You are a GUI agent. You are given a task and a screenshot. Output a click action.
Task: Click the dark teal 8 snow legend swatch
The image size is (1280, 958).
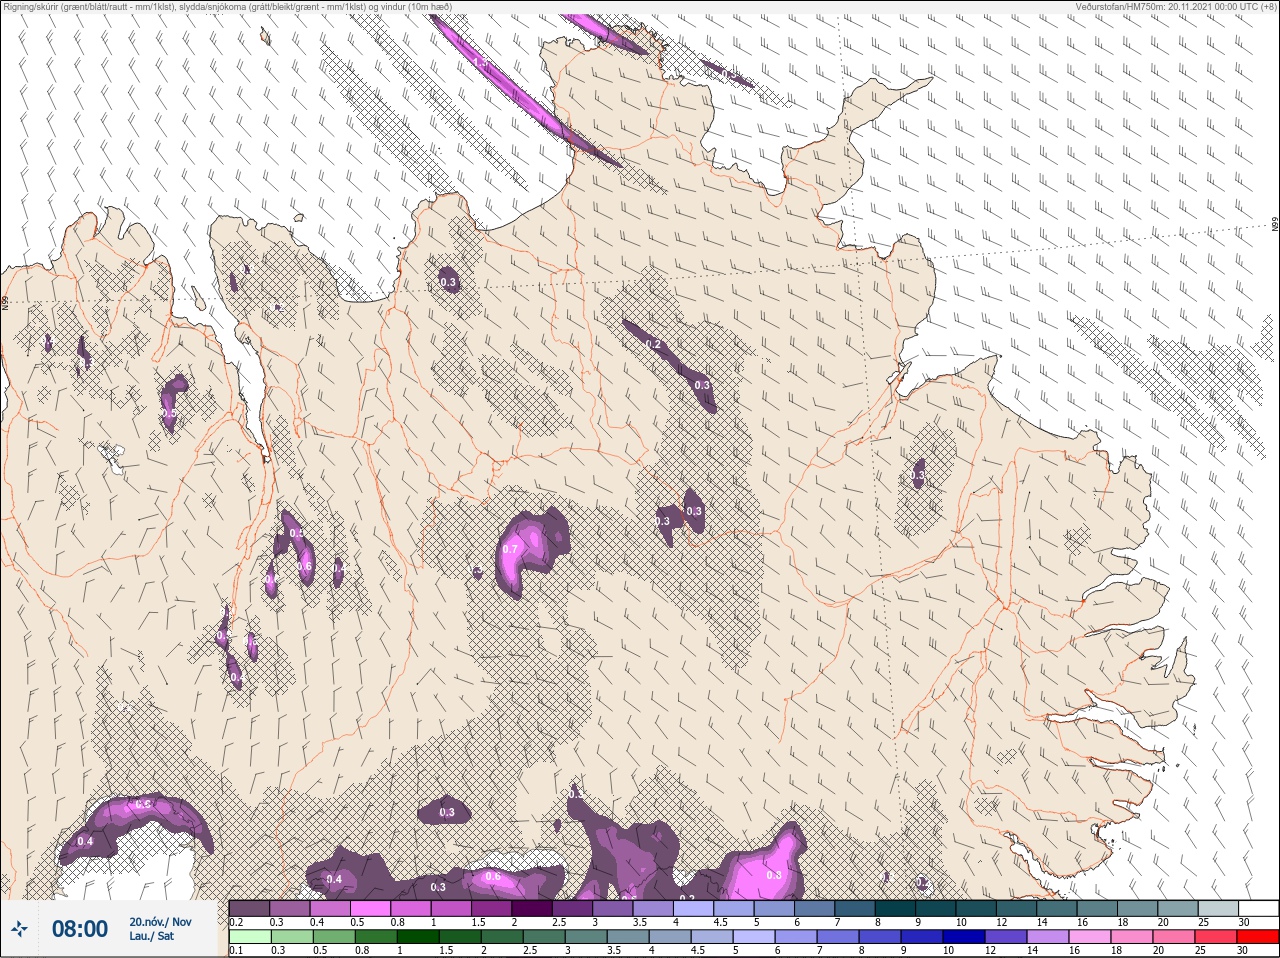[896, 908]
